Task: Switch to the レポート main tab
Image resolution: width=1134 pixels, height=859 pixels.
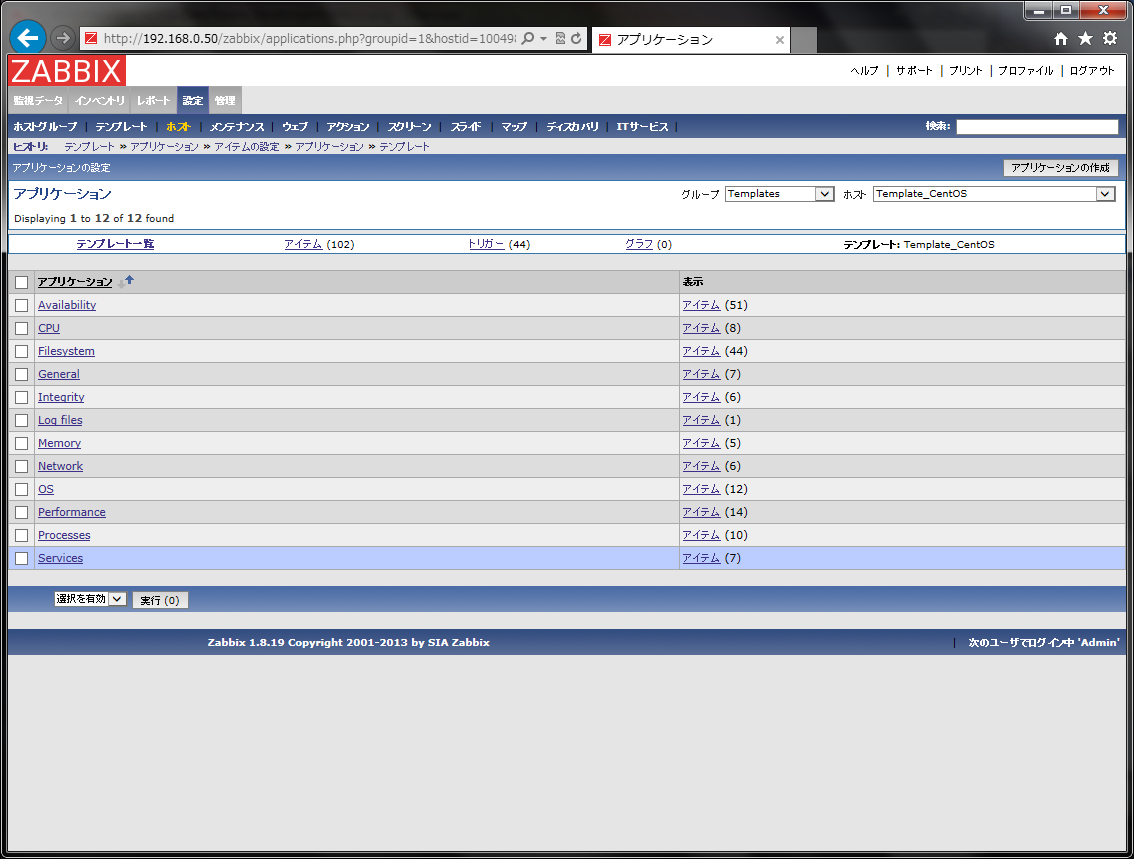Action: (x=153, y=101)
